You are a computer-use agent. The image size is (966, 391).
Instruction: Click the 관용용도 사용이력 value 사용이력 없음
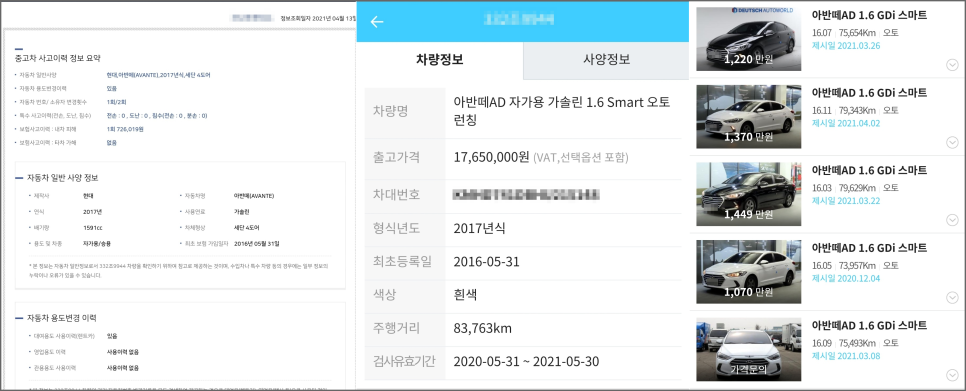[123, 368]
